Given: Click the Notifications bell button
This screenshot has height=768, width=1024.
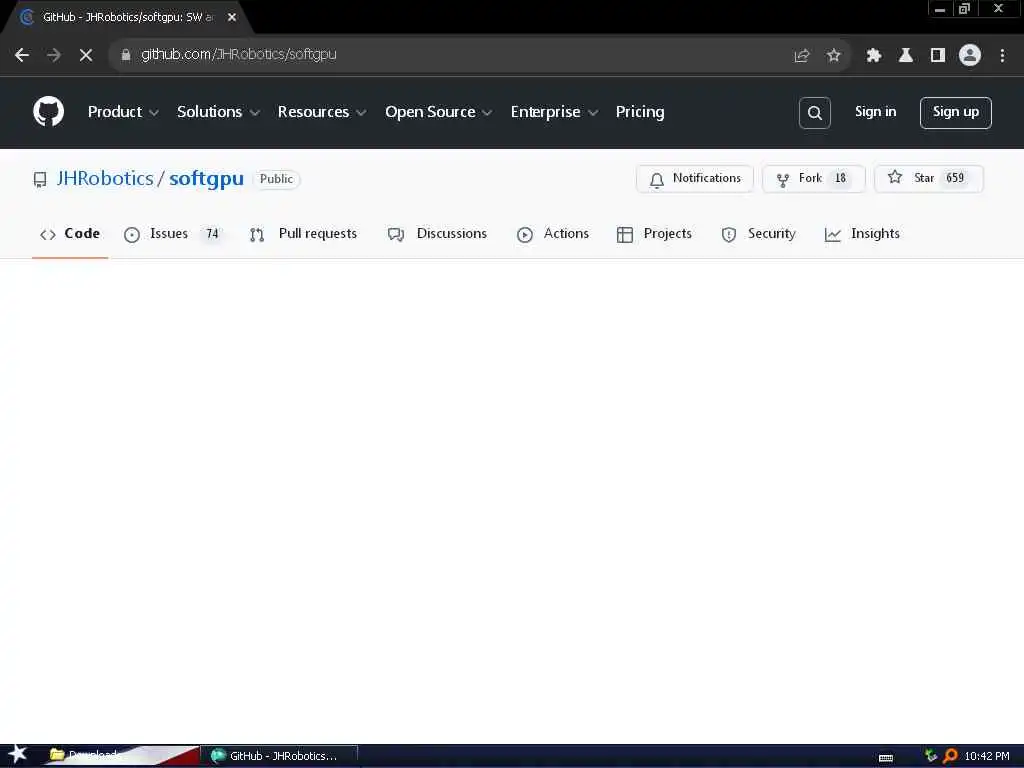Looking at the screenshot, I should pyautogui.click(x=694, y=178).
